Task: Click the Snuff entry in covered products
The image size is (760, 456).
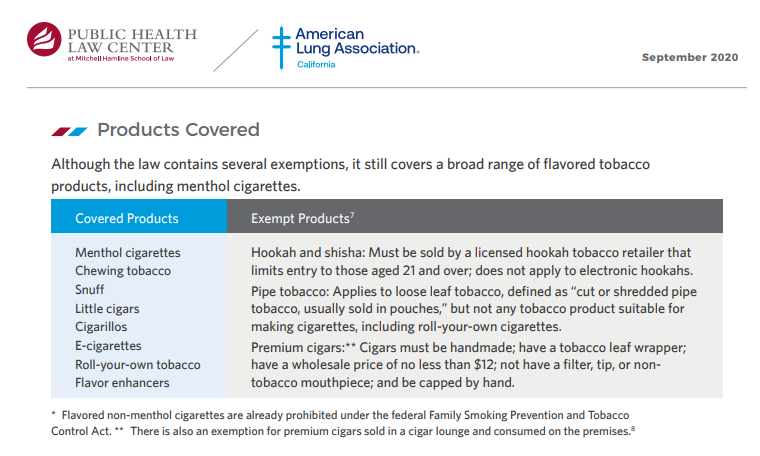Action: tap(89, 290)
